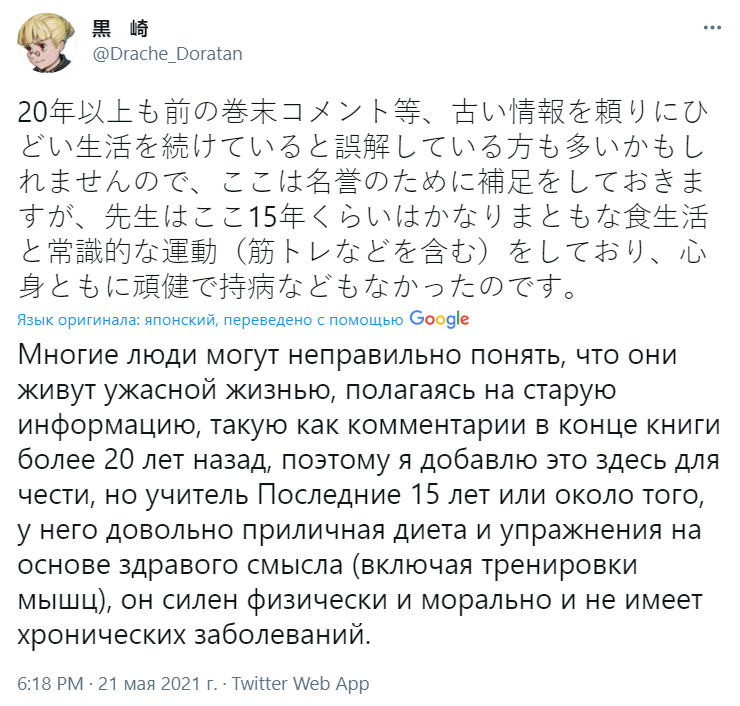
Task: Click the blonde character profile avatar
Action: click(47, 43)
